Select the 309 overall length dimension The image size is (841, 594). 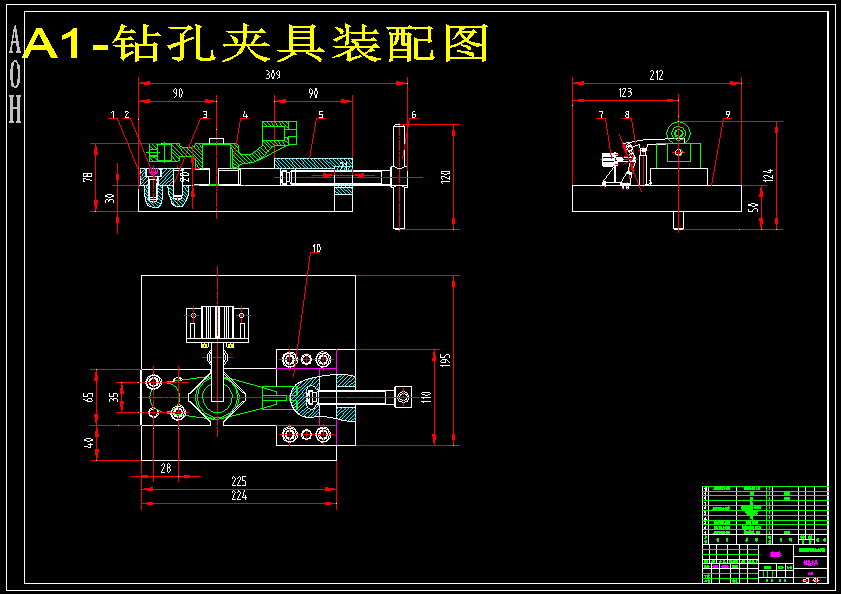coord(273,75)
